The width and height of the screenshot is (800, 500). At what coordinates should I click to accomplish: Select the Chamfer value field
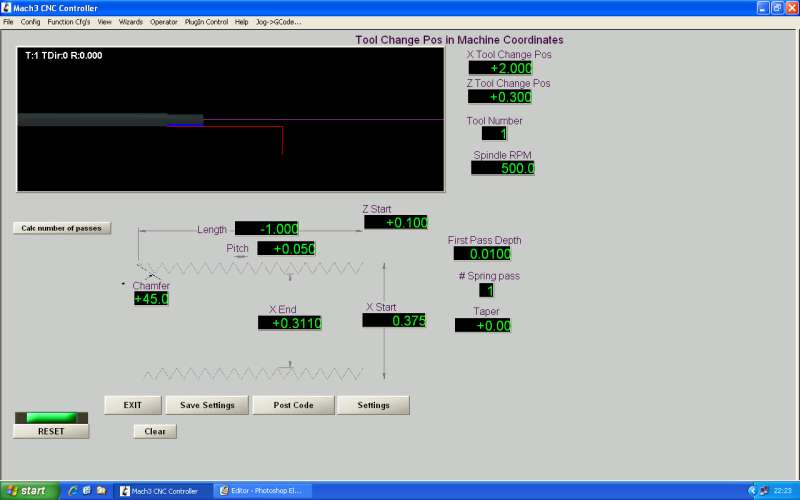(151, 298)
